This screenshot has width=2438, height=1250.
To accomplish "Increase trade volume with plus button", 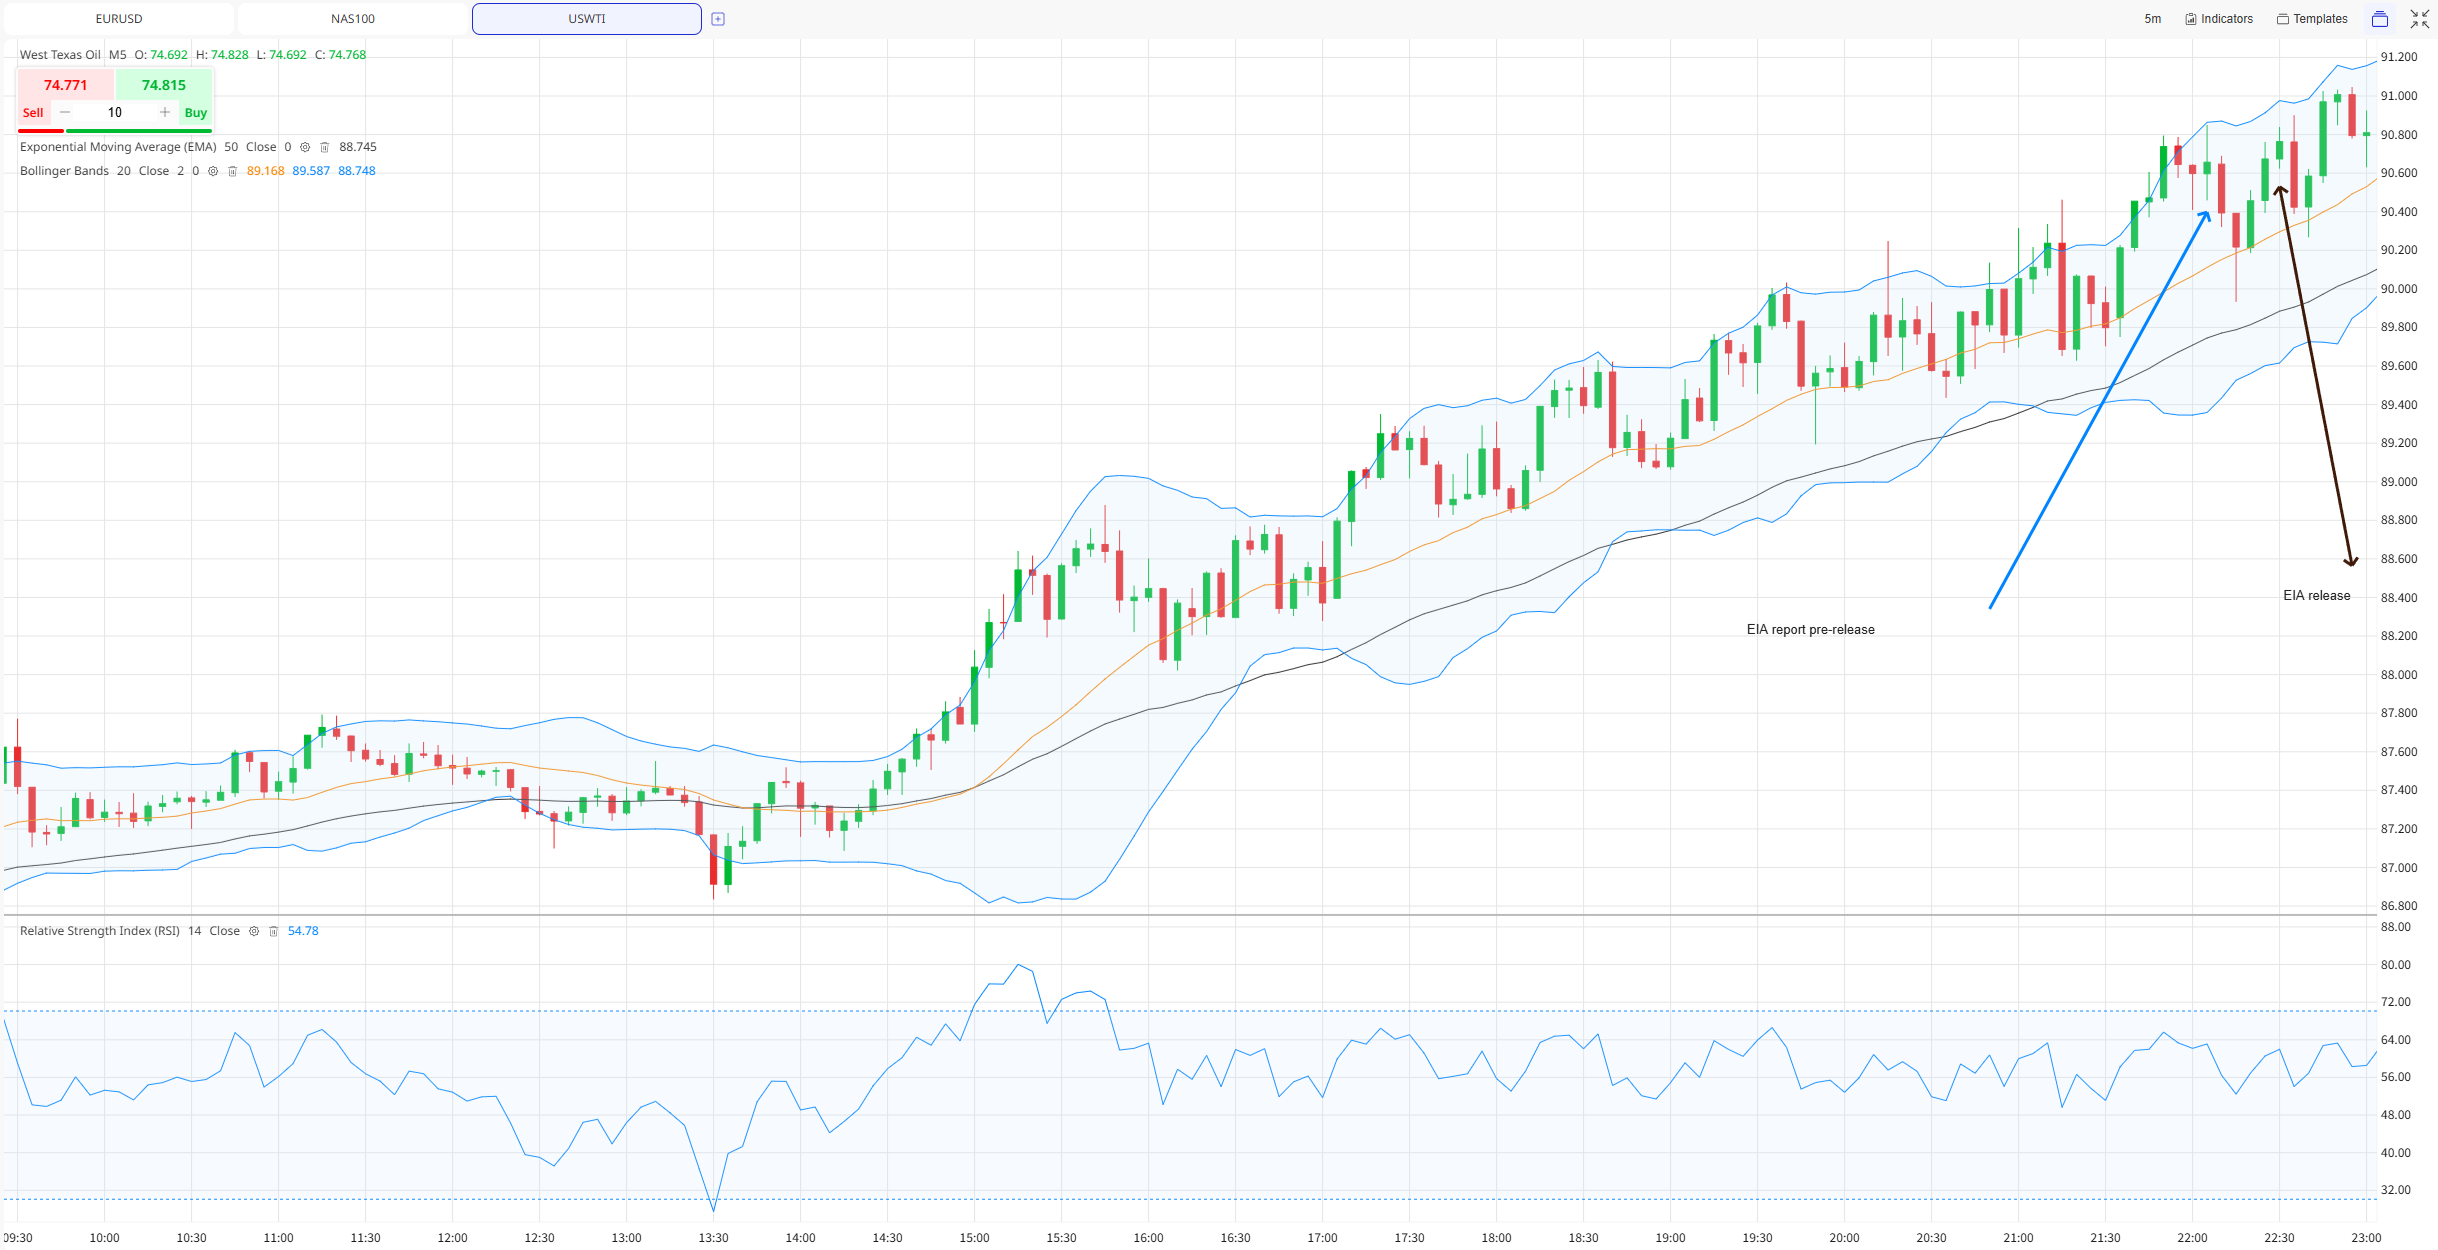I will [x=165, y=112].
